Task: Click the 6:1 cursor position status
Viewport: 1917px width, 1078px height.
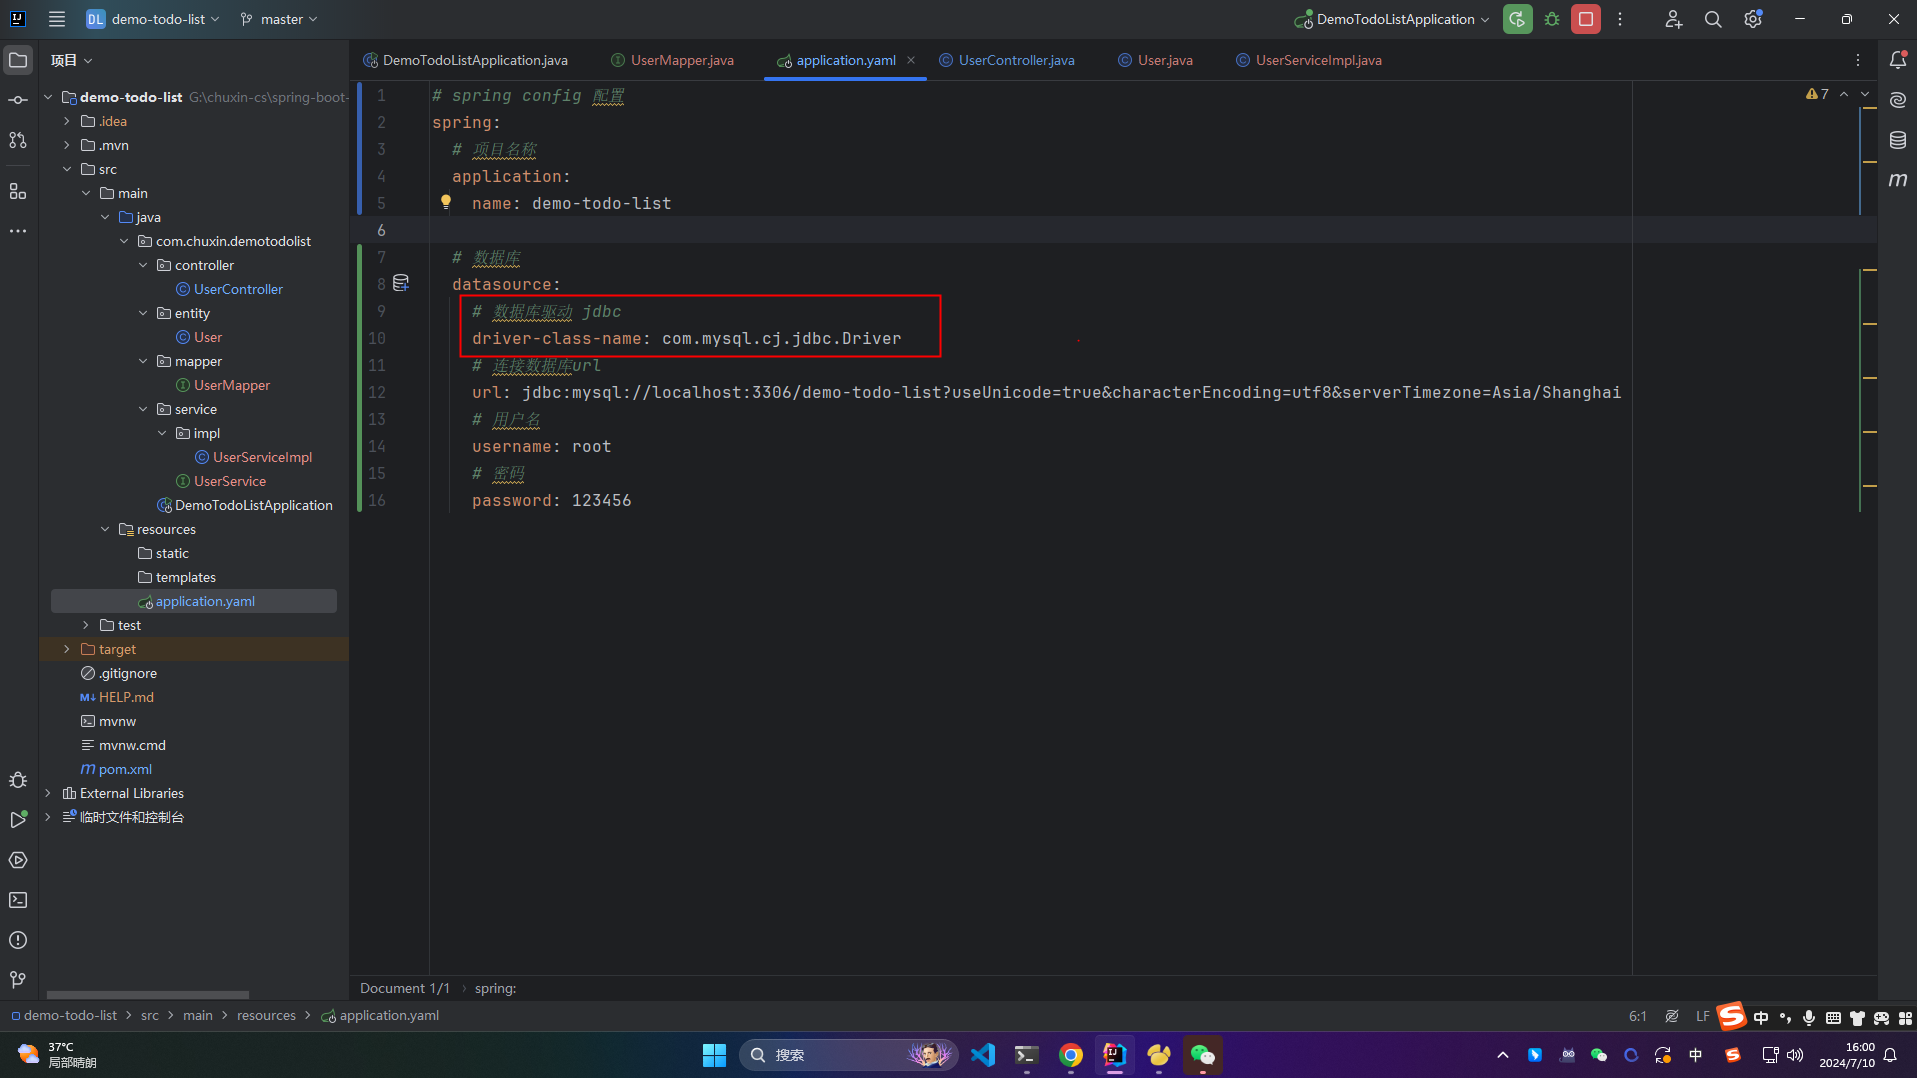Action: 1637,1016
